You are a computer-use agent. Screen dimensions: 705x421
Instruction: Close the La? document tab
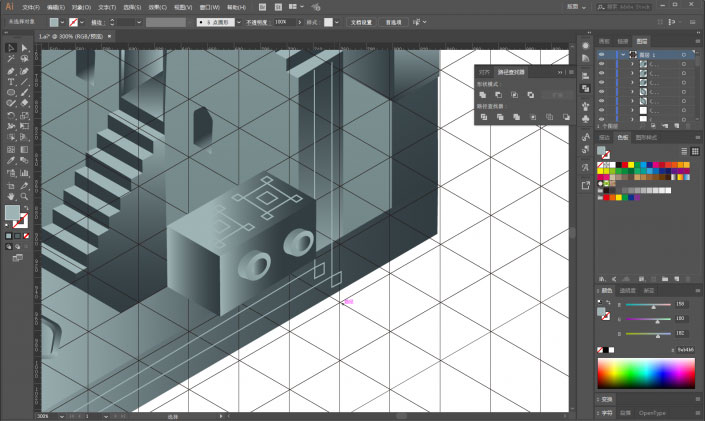point(109,36)
